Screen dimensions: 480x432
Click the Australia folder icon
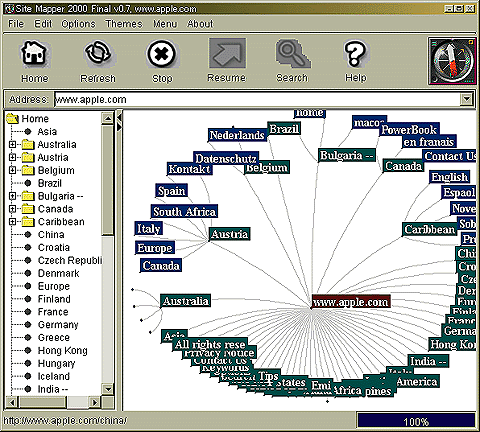pos(28,144)
